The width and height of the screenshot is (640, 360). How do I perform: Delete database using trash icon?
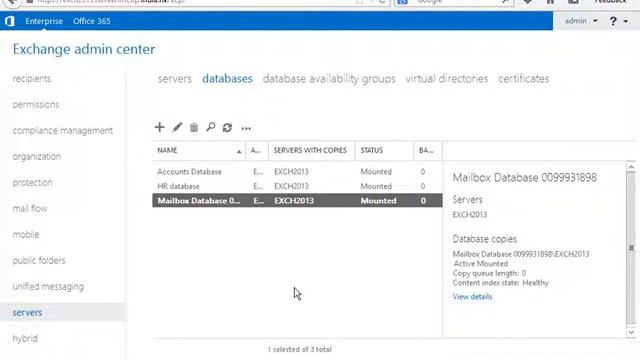(x=194, y=127)
